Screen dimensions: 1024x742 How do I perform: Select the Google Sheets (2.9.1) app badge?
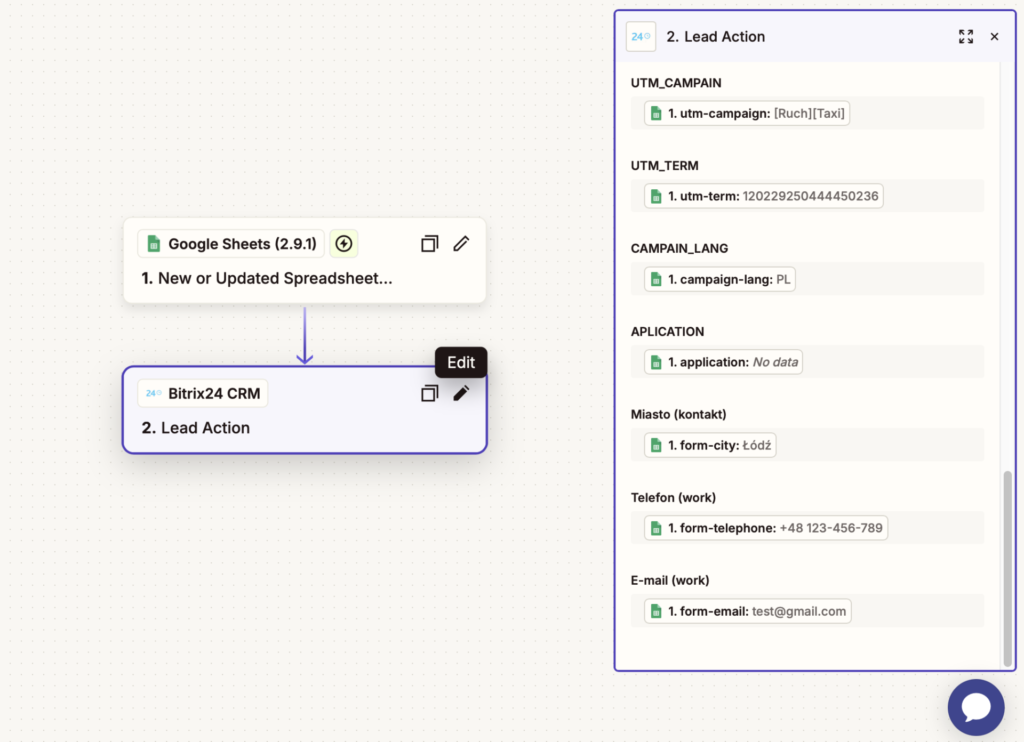pos(231,243)
